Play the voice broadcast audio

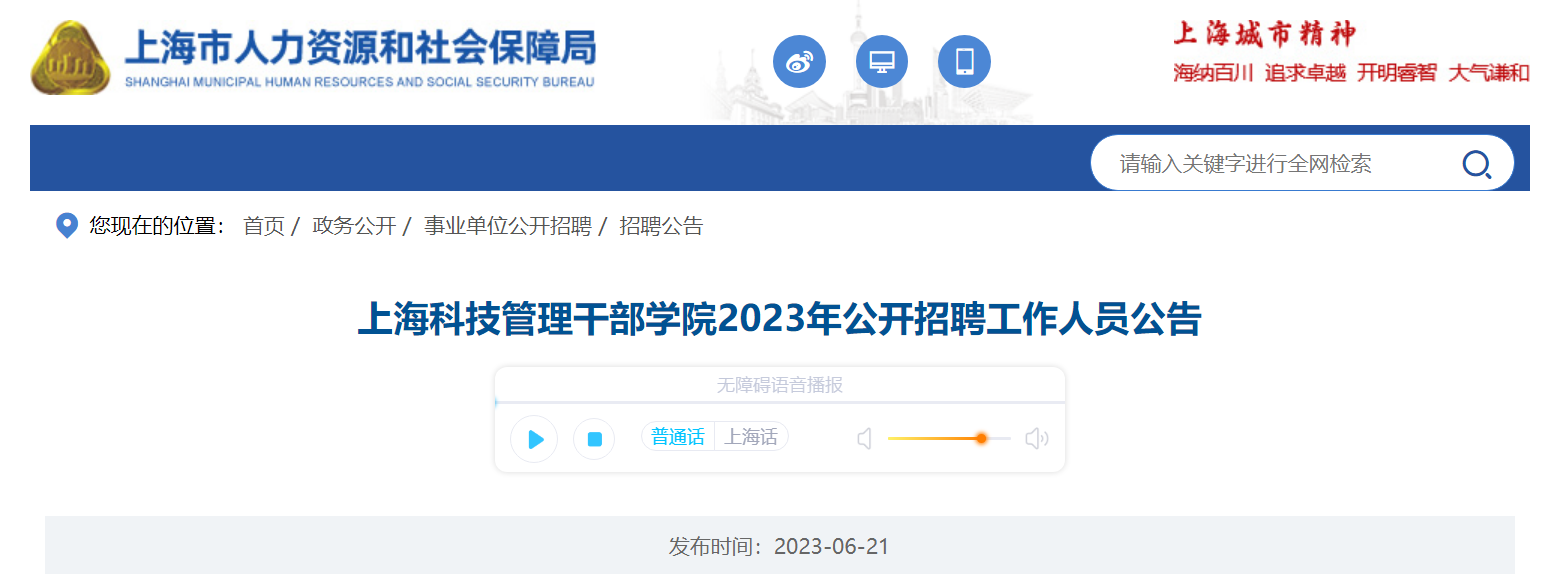pos(534,439)
